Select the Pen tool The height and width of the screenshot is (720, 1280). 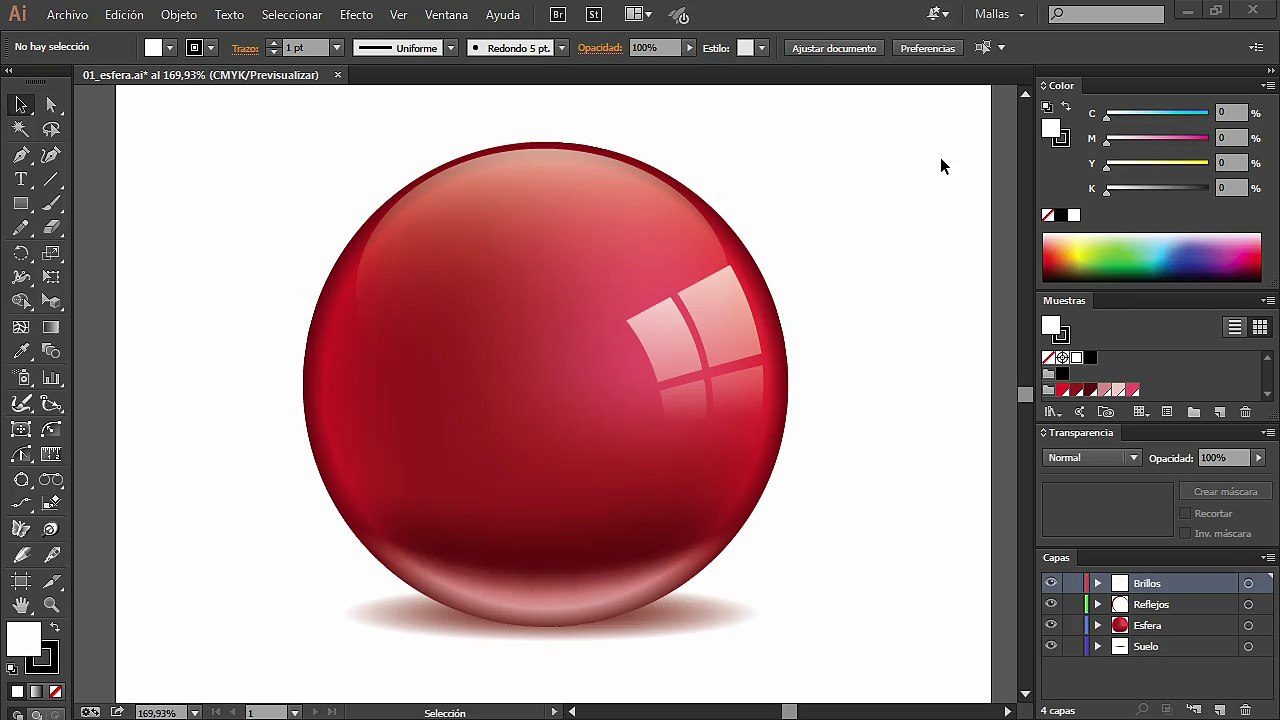tap(21, 155)
